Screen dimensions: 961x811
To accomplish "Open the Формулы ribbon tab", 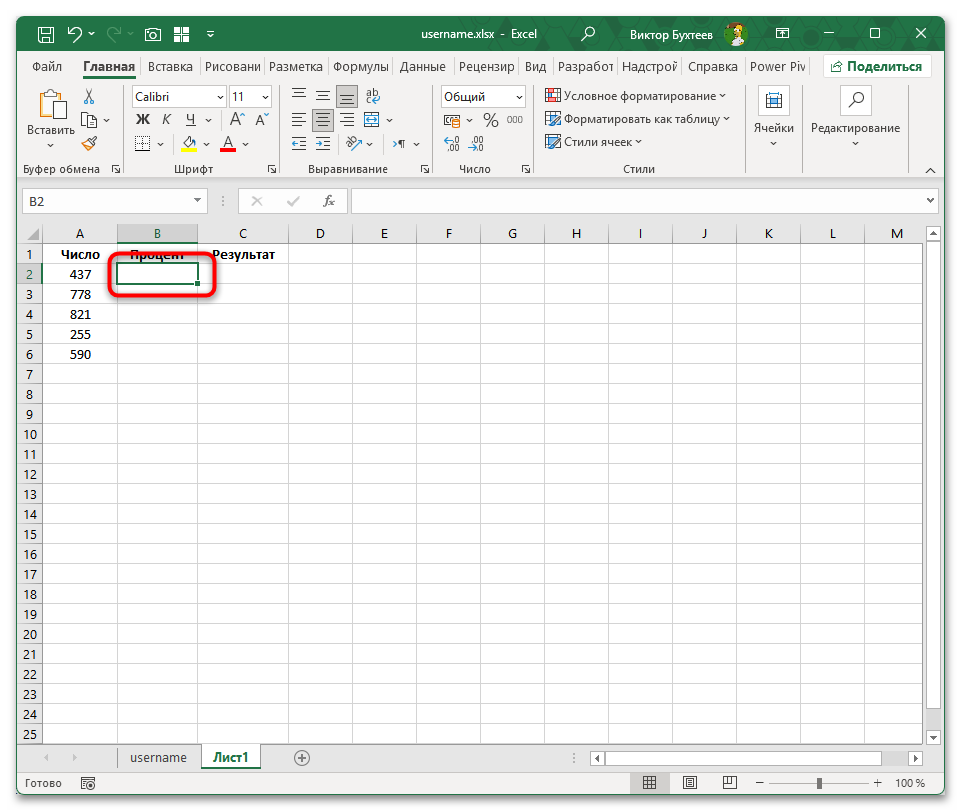I will [x=361, y=66].
